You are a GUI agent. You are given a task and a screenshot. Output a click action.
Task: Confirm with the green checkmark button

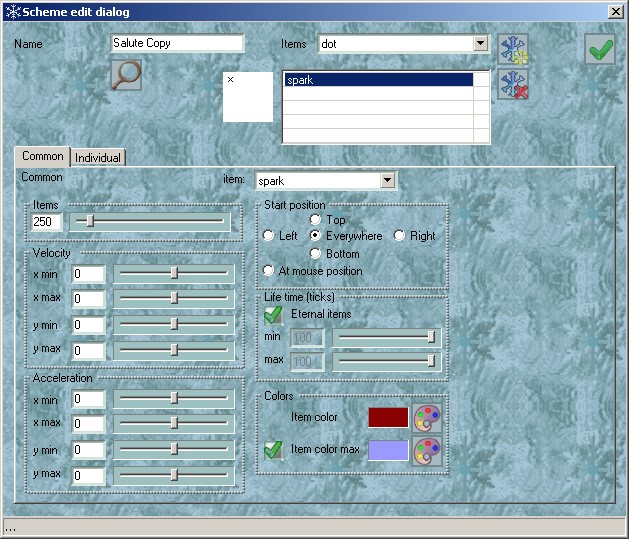(x=600, y=49)
